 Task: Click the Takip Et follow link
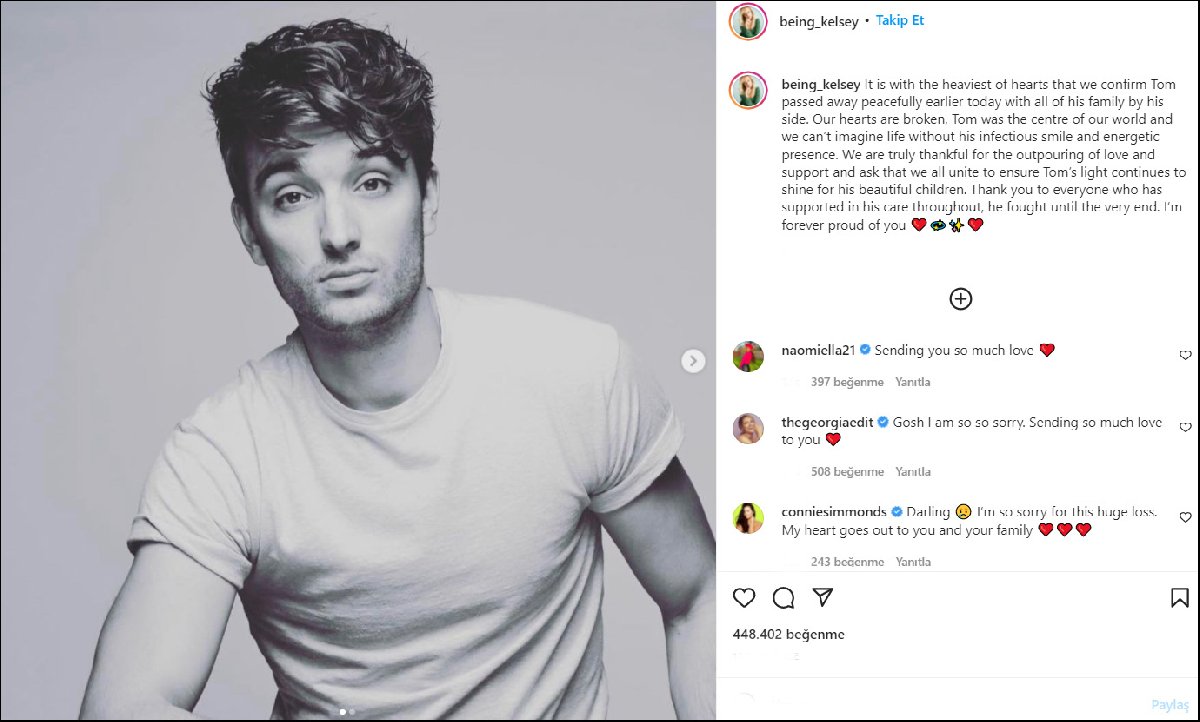click(x=900, y=20)
